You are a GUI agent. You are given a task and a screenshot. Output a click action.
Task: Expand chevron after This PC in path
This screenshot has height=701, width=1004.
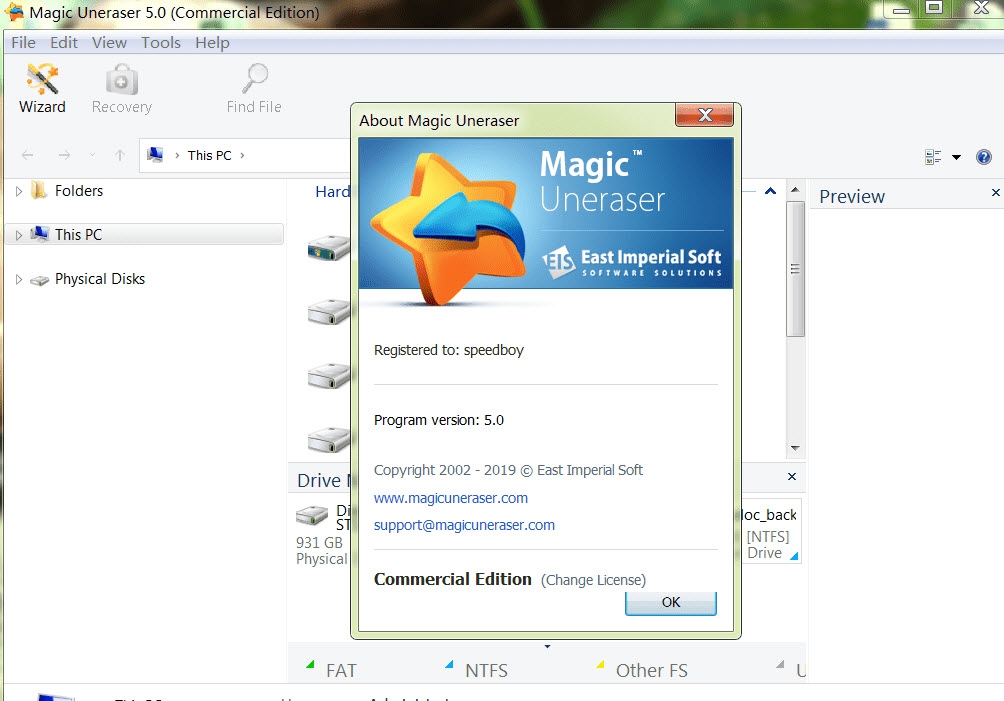click(x=242, y=156)
